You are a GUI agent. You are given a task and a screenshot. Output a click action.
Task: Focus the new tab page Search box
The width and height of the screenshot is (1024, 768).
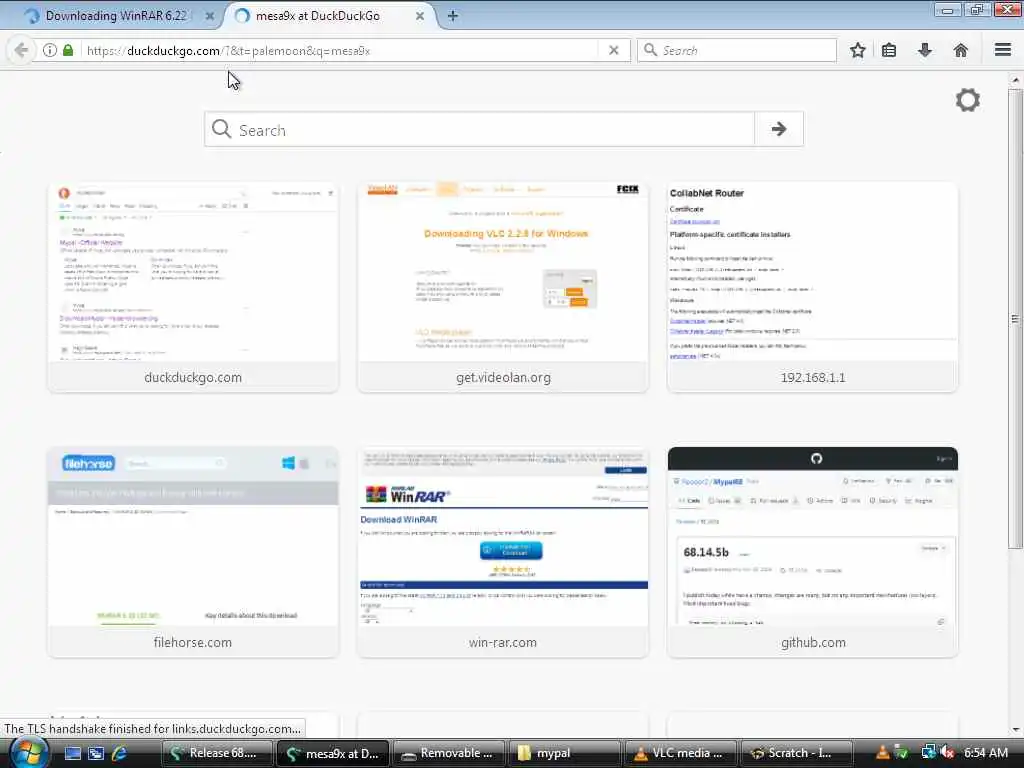click(479, 129)
